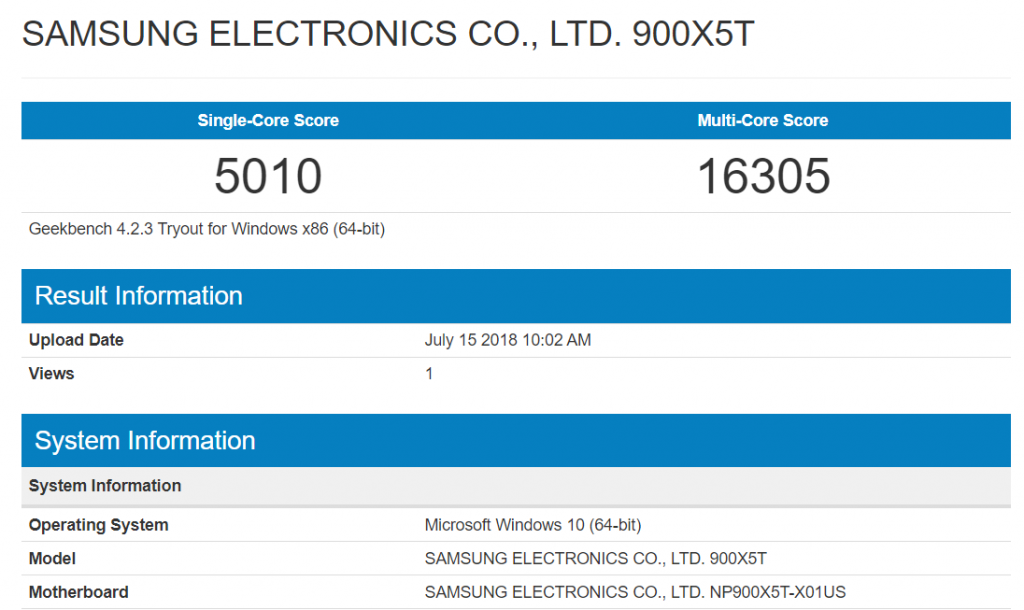Select the Multi-Core Score header
This screenshot has width=1024, height=610.
pos(763,120)
